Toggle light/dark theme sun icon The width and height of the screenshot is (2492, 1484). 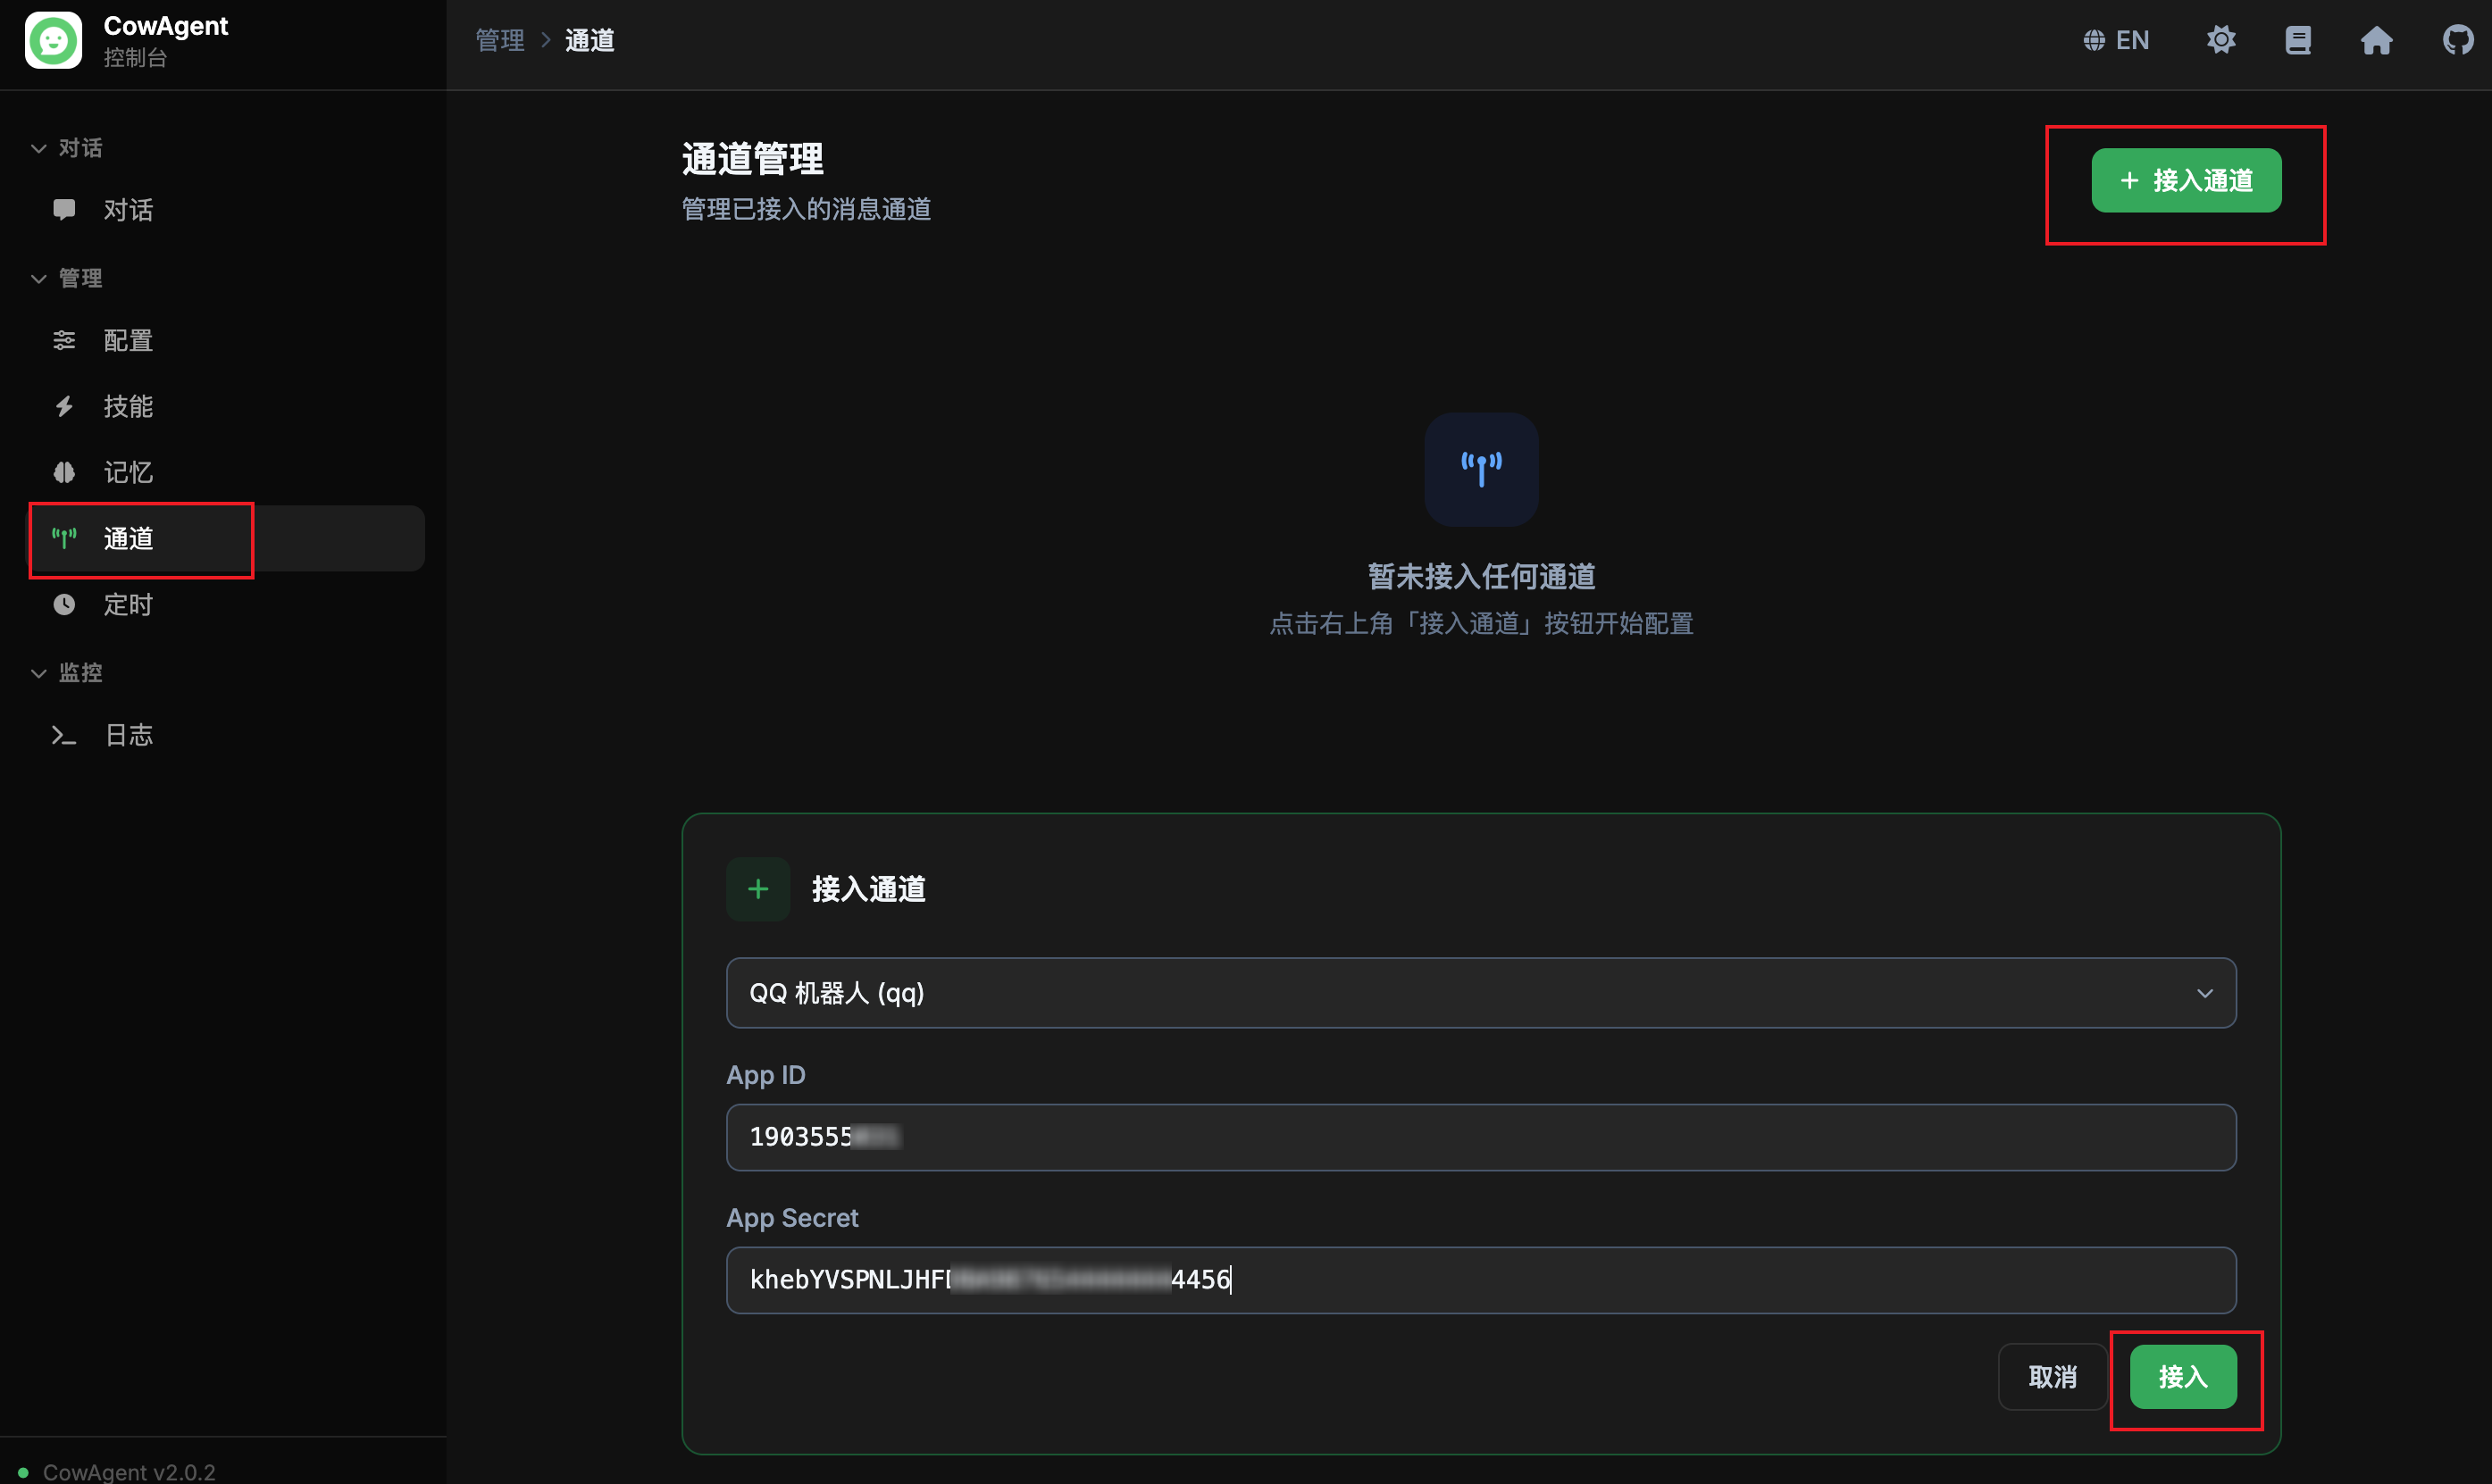pos(2220,40)
